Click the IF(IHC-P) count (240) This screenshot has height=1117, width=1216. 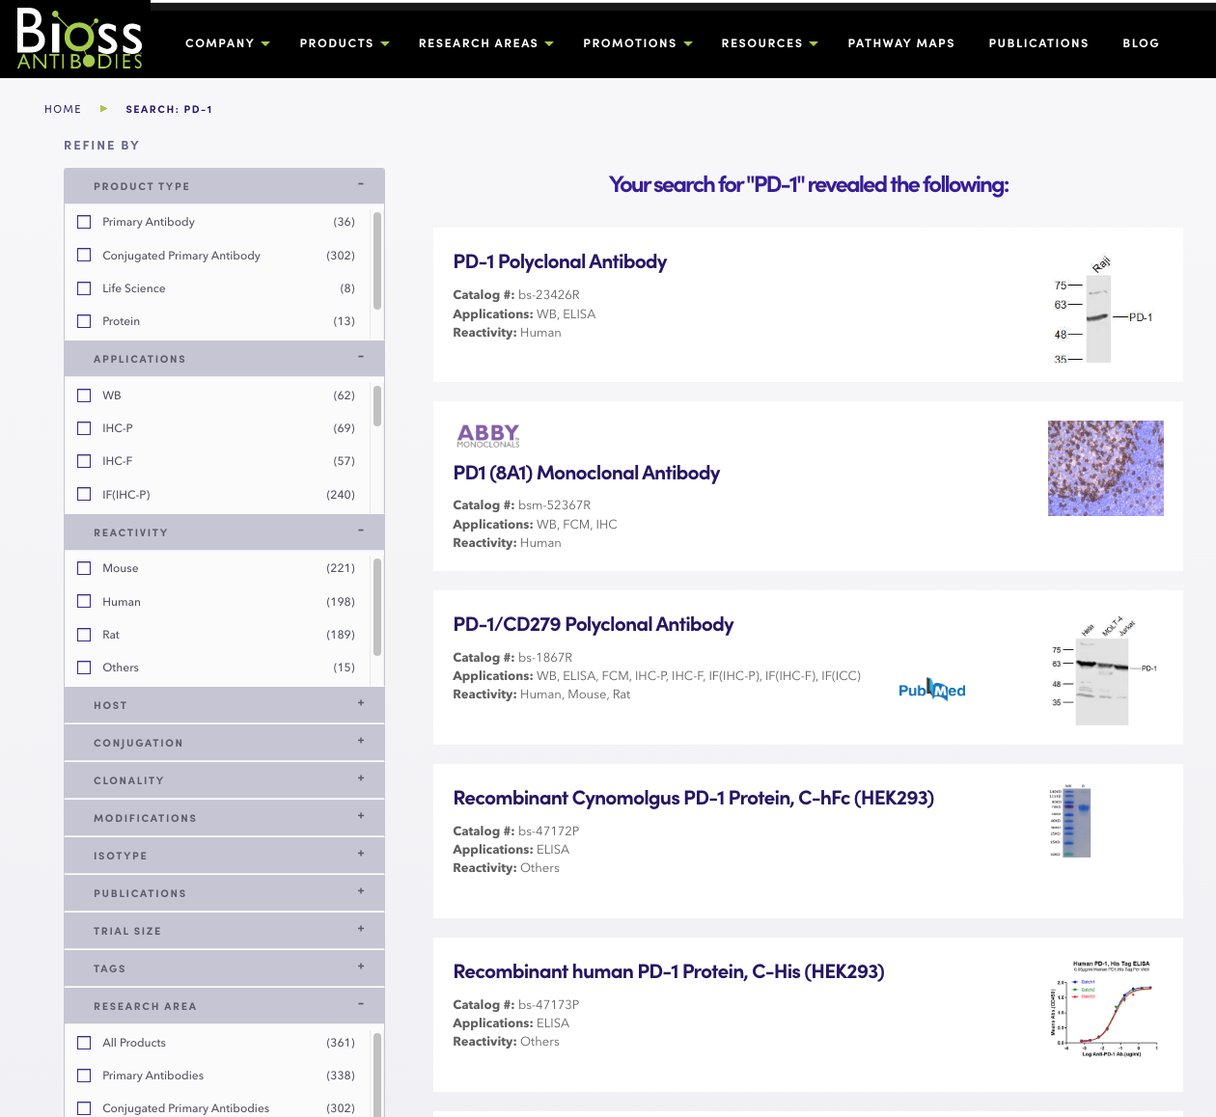[x=341, y=494]
